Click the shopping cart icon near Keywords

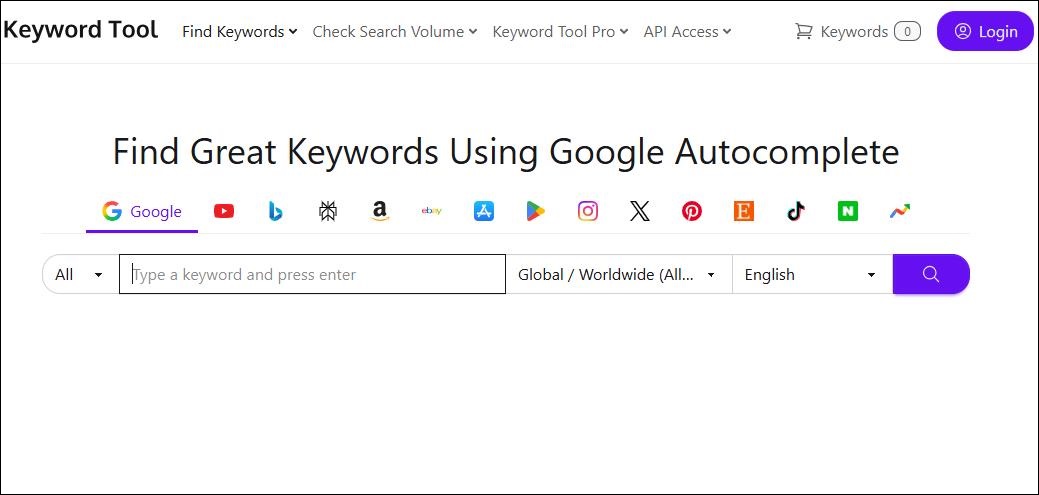(804, 31)
